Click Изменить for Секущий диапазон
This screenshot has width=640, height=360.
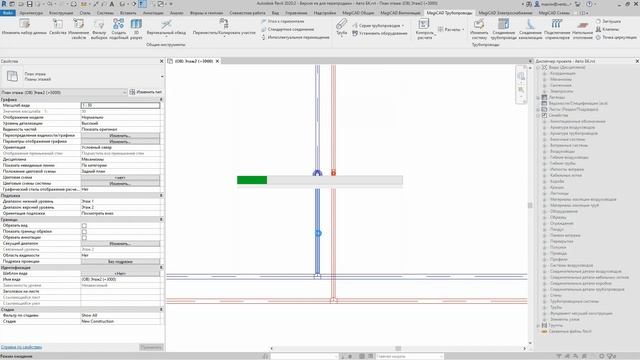pyautogui.click(x=120, y=243)
